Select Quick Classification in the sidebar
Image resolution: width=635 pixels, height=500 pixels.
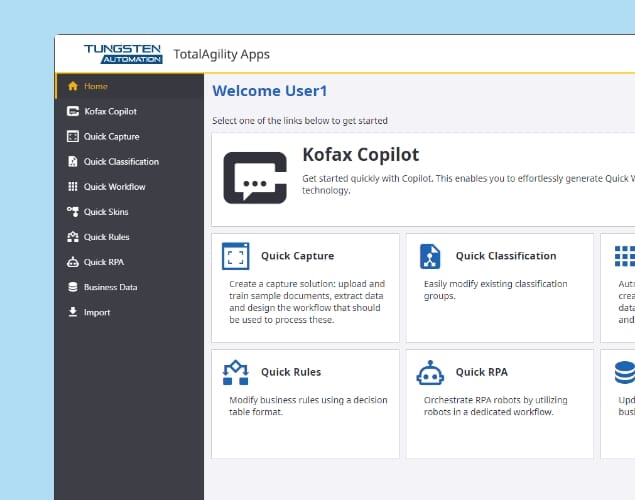129,162
